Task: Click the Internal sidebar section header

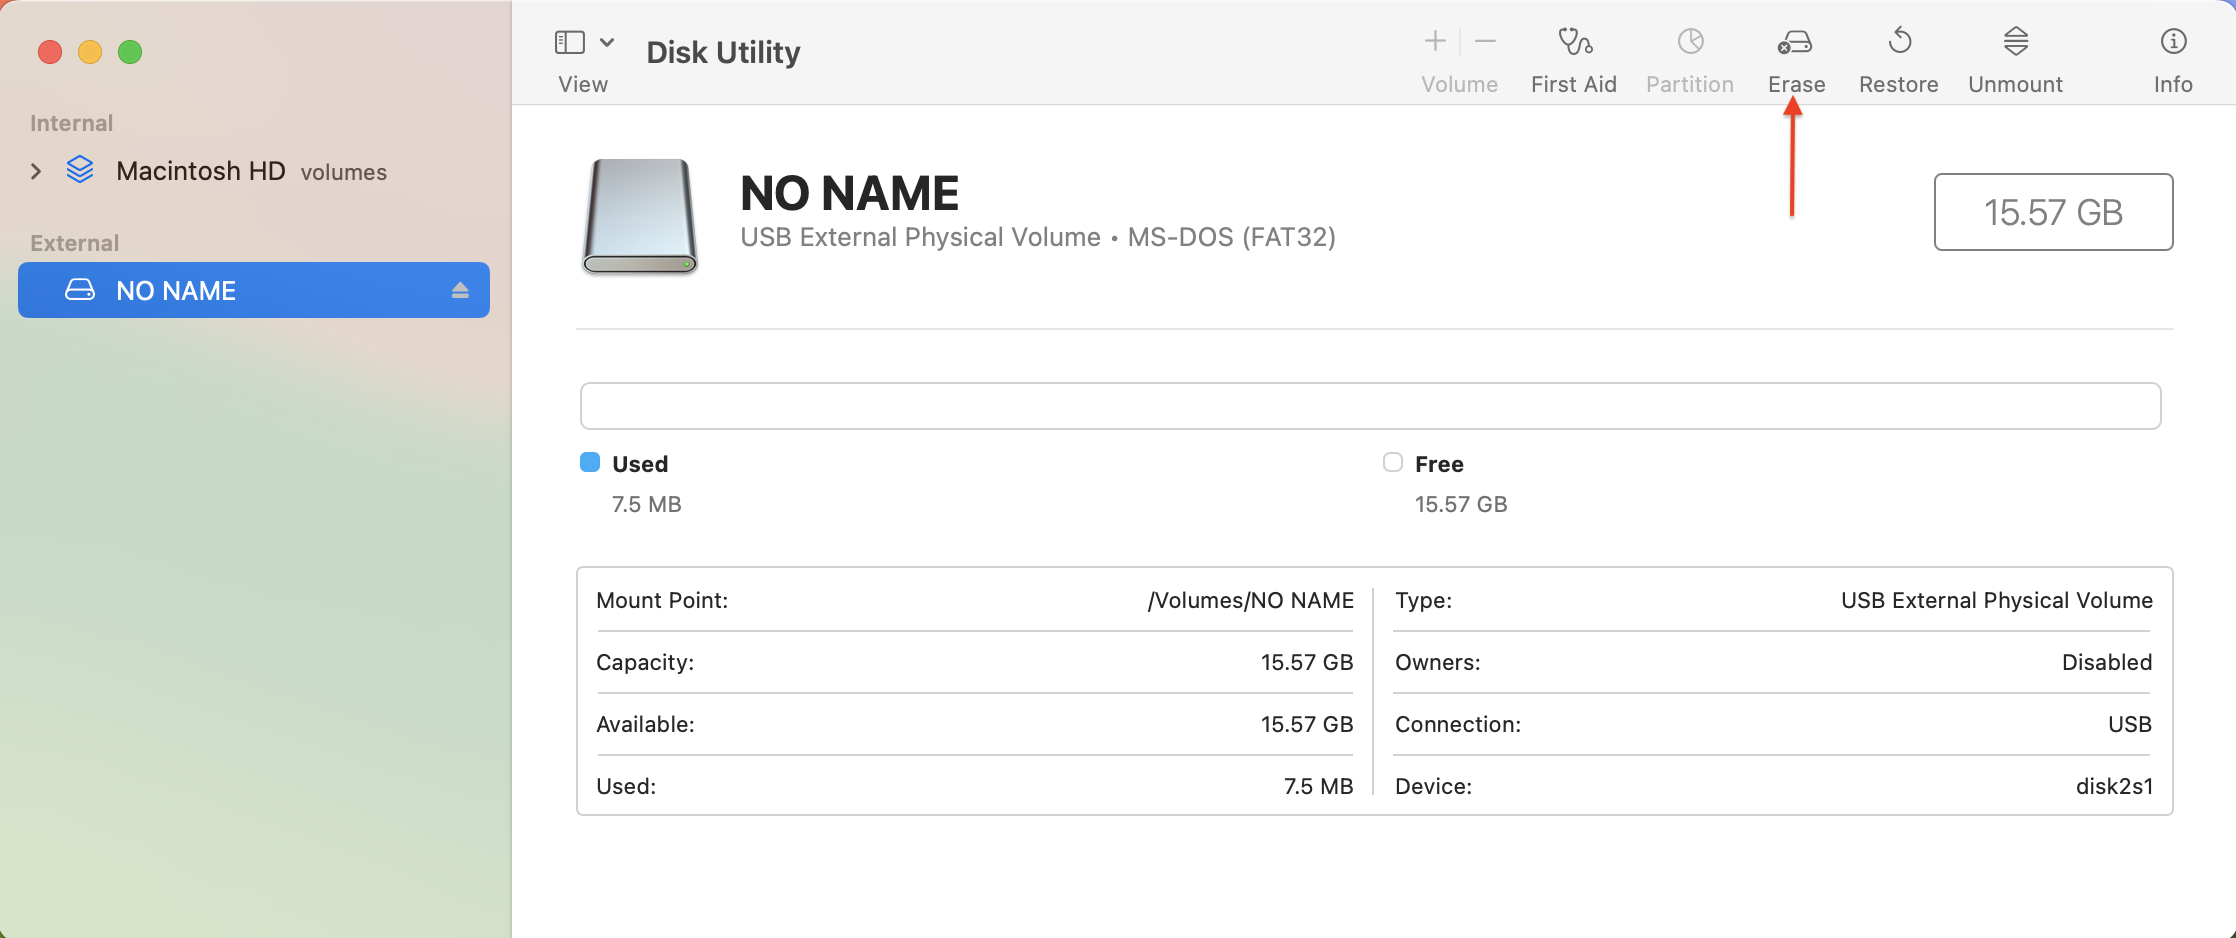Action: tap(71, 123)
